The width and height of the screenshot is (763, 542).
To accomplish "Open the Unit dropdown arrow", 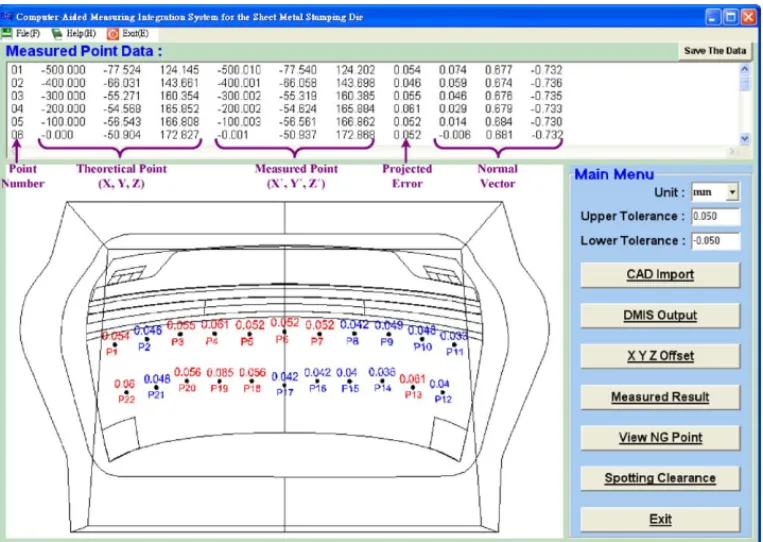I will coord(732,192).
